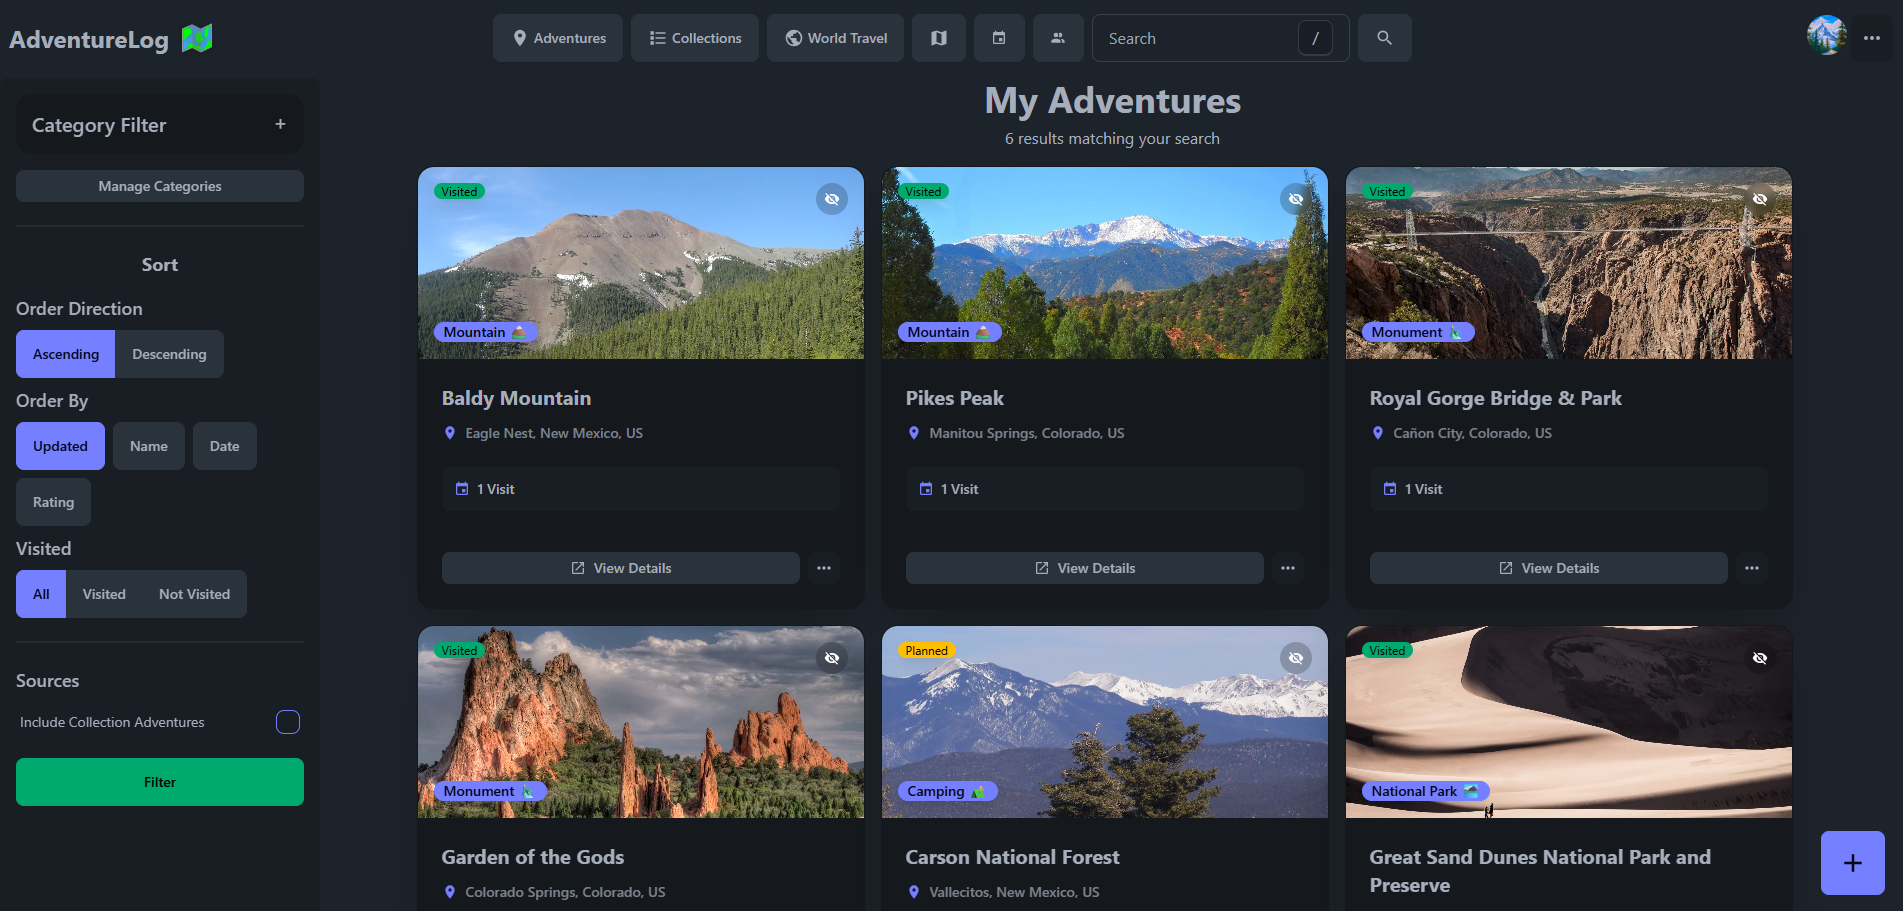
Task: Open more options menu on Pikes Peak card
Action: tap(1287, 568)
